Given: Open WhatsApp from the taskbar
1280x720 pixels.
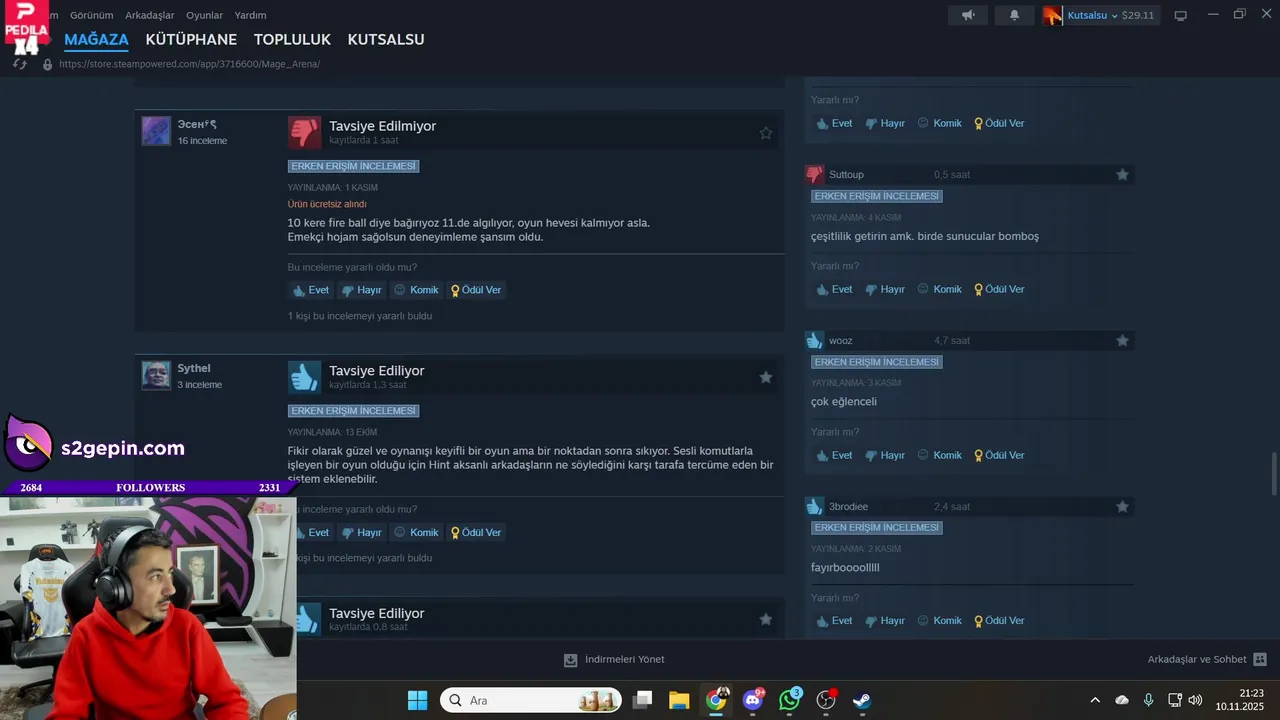Looking at the screenshot, I should point(790,700).
